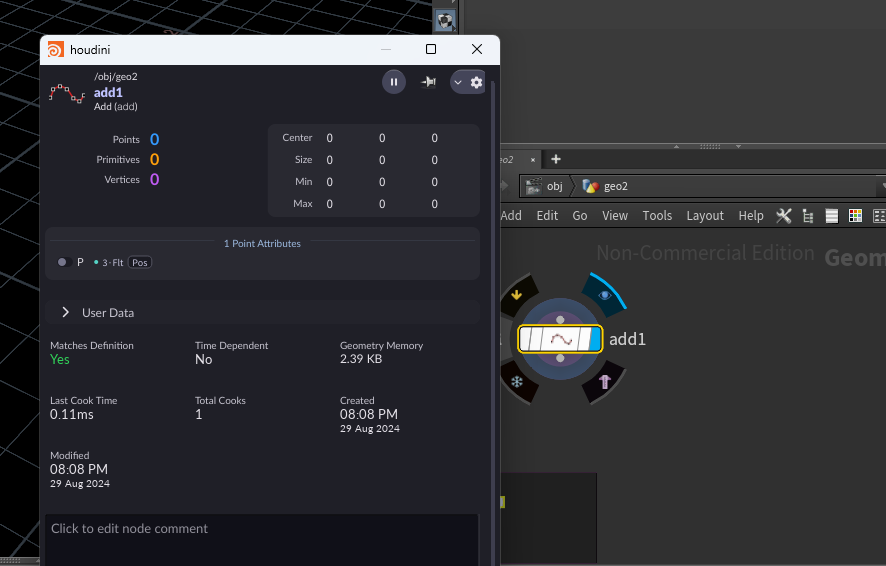Screen dimensions: 886x566
Task: Click to edit node comment field
Action: 262,539
